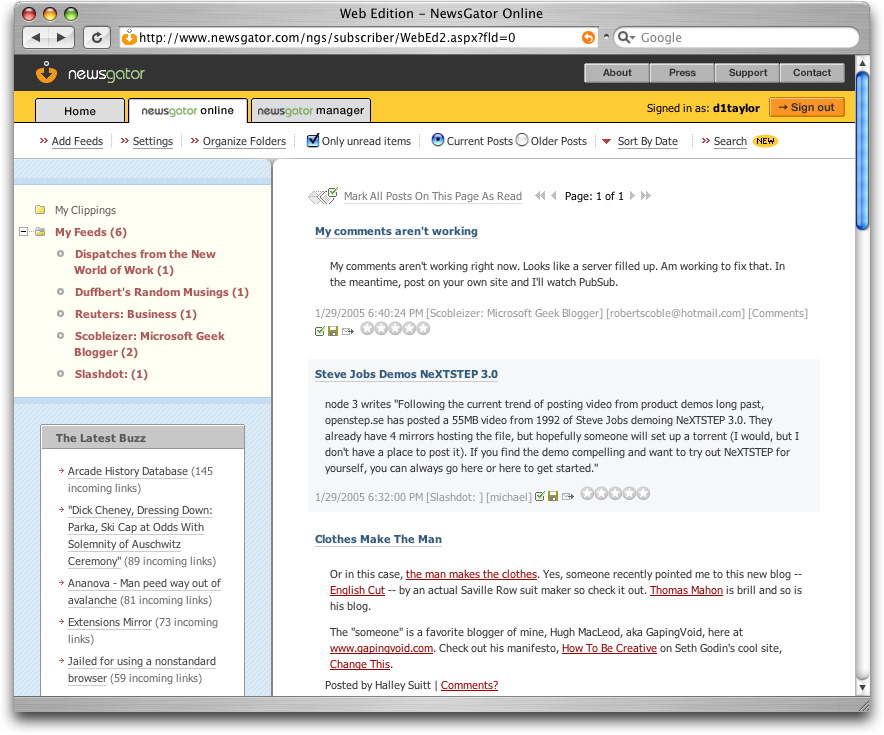Switch to the newsgator online tab
Viewport: 884px width, 735px height.
(x=188, y=110)
